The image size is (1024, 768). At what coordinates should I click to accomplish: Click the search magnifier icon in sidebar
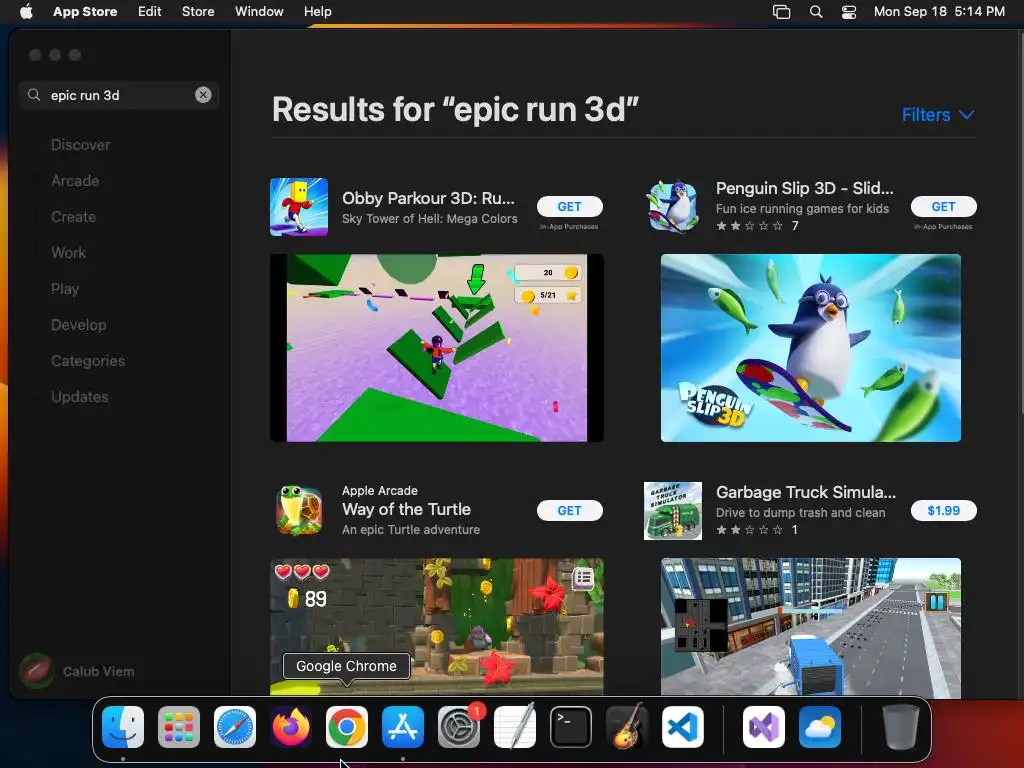34,95
